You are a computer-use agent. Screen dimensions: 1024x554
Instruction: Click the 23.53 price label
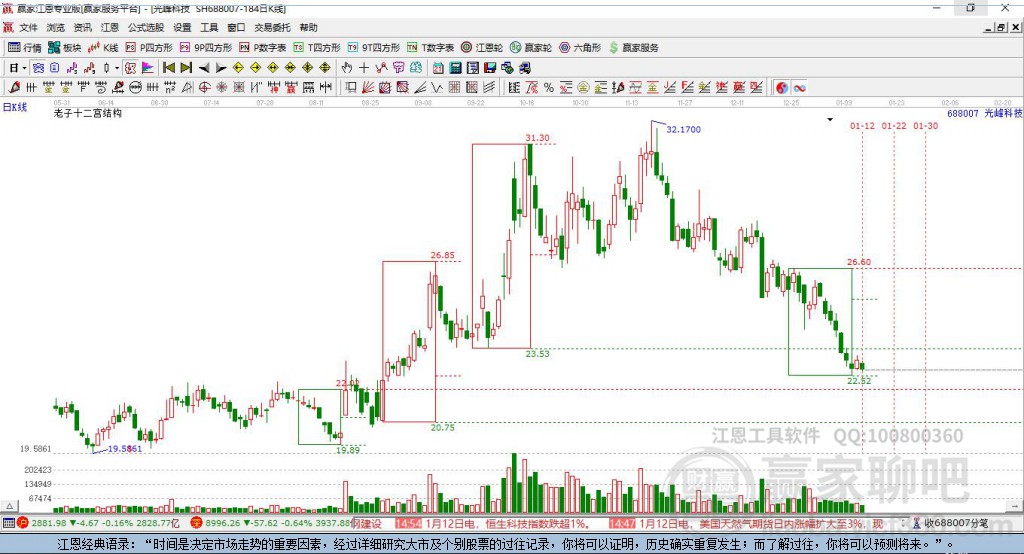coord(537,354)
